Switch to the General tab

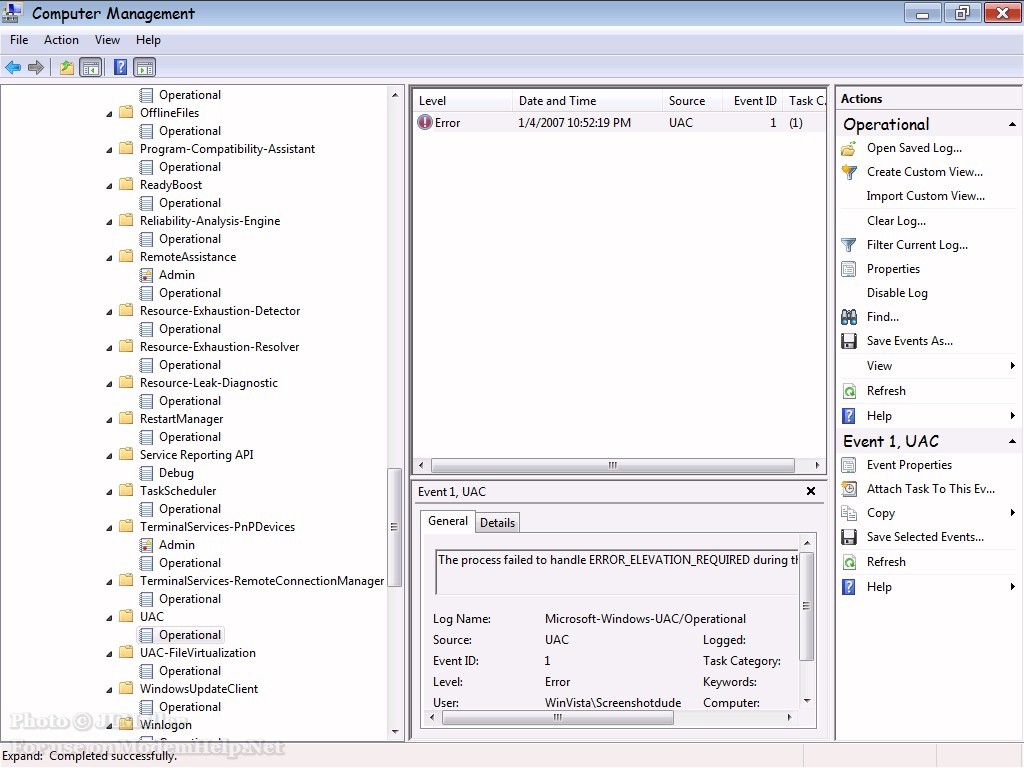(447, 521)
